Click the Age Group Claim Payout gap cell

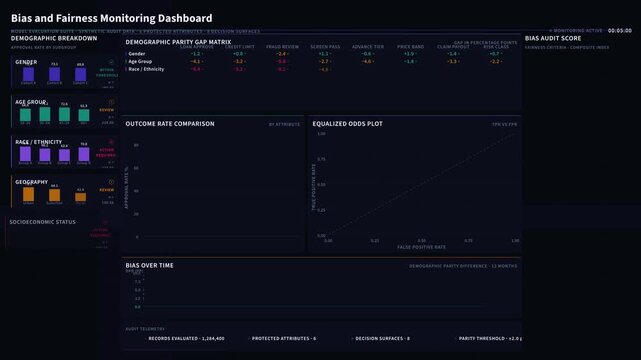tap(453, 62)
